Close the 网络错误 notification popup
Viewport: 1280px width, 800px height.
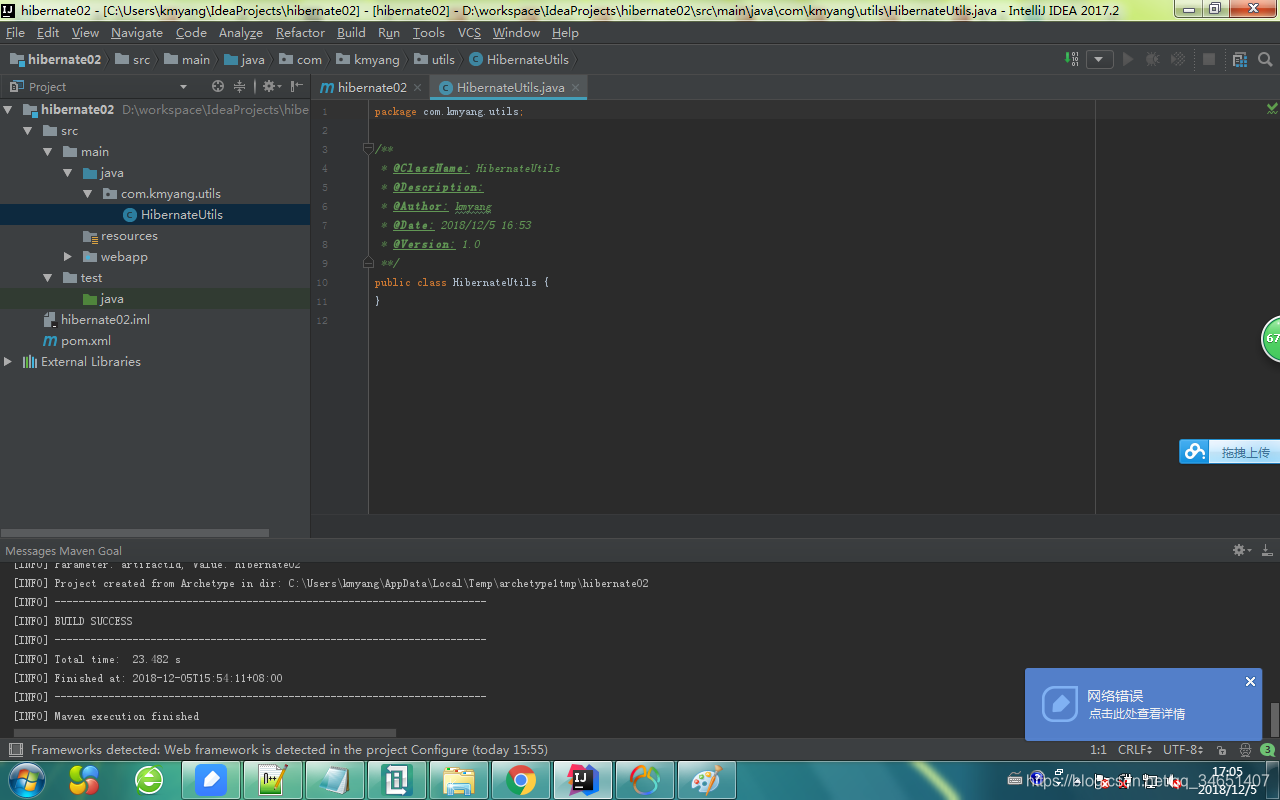click(x=1250, y=682)
